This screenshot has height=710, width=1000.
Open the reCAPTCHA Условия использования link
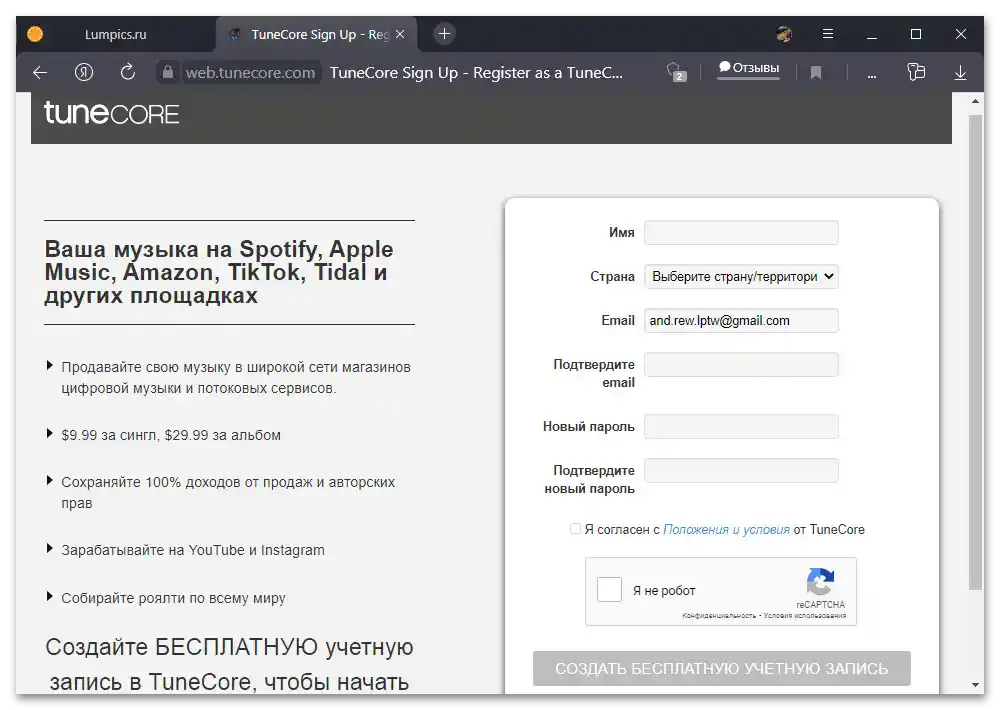[x=805, y=616]
